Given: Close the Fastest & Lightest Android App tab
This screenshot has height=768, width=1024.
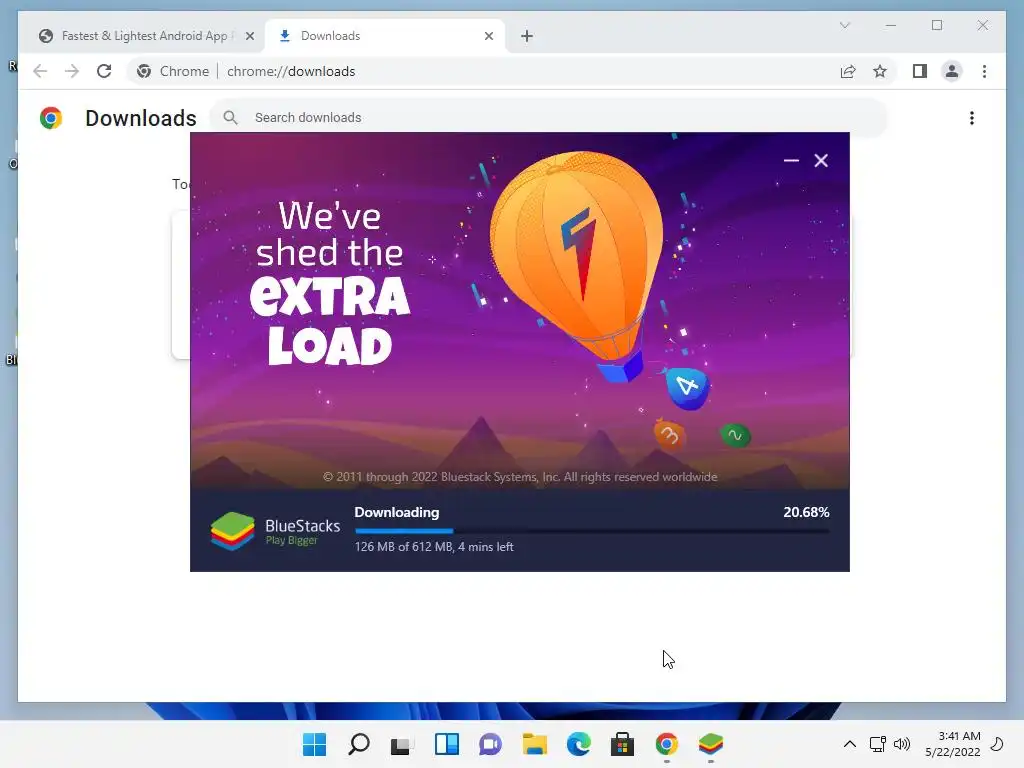Looking at the screenshot, I should tap(249, 36).
